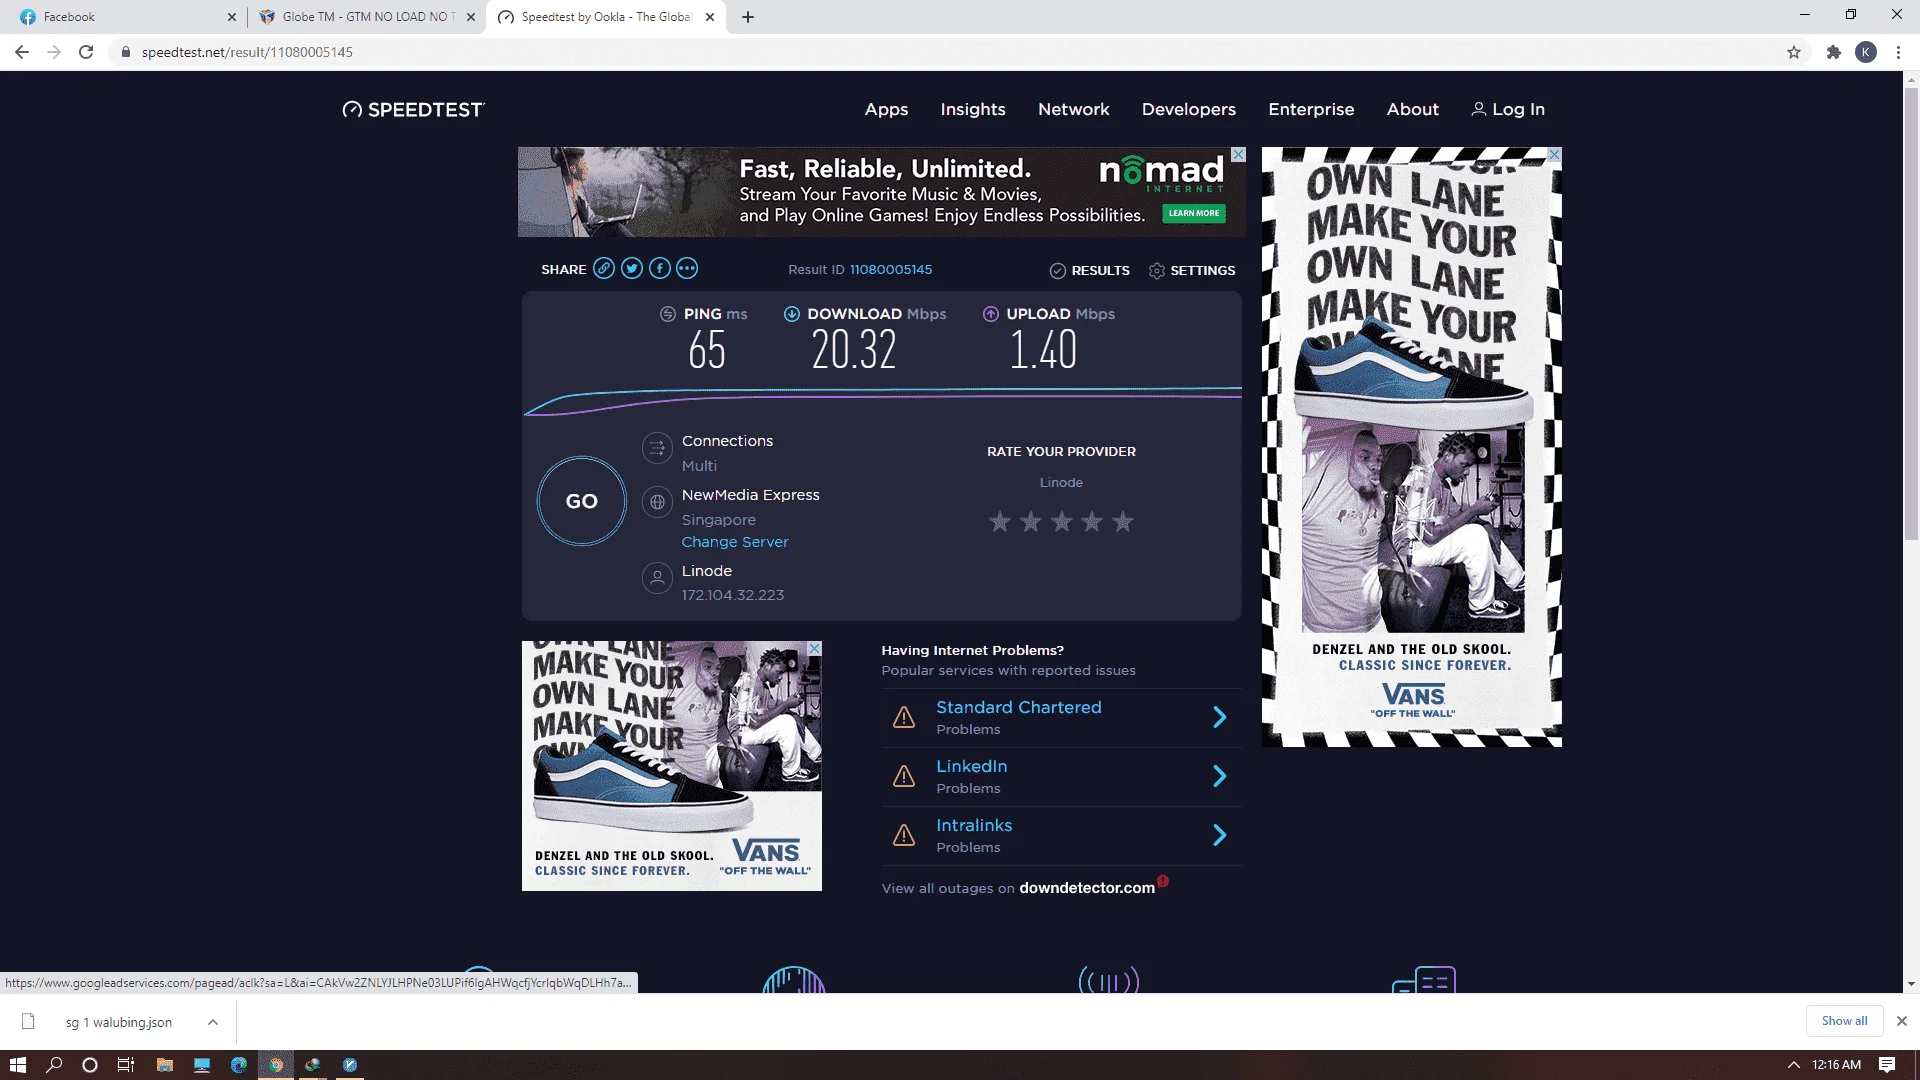Close the nomad banner ad
The height and width of the screenshot is (1080, 1920).
(x=1238, y=155)
